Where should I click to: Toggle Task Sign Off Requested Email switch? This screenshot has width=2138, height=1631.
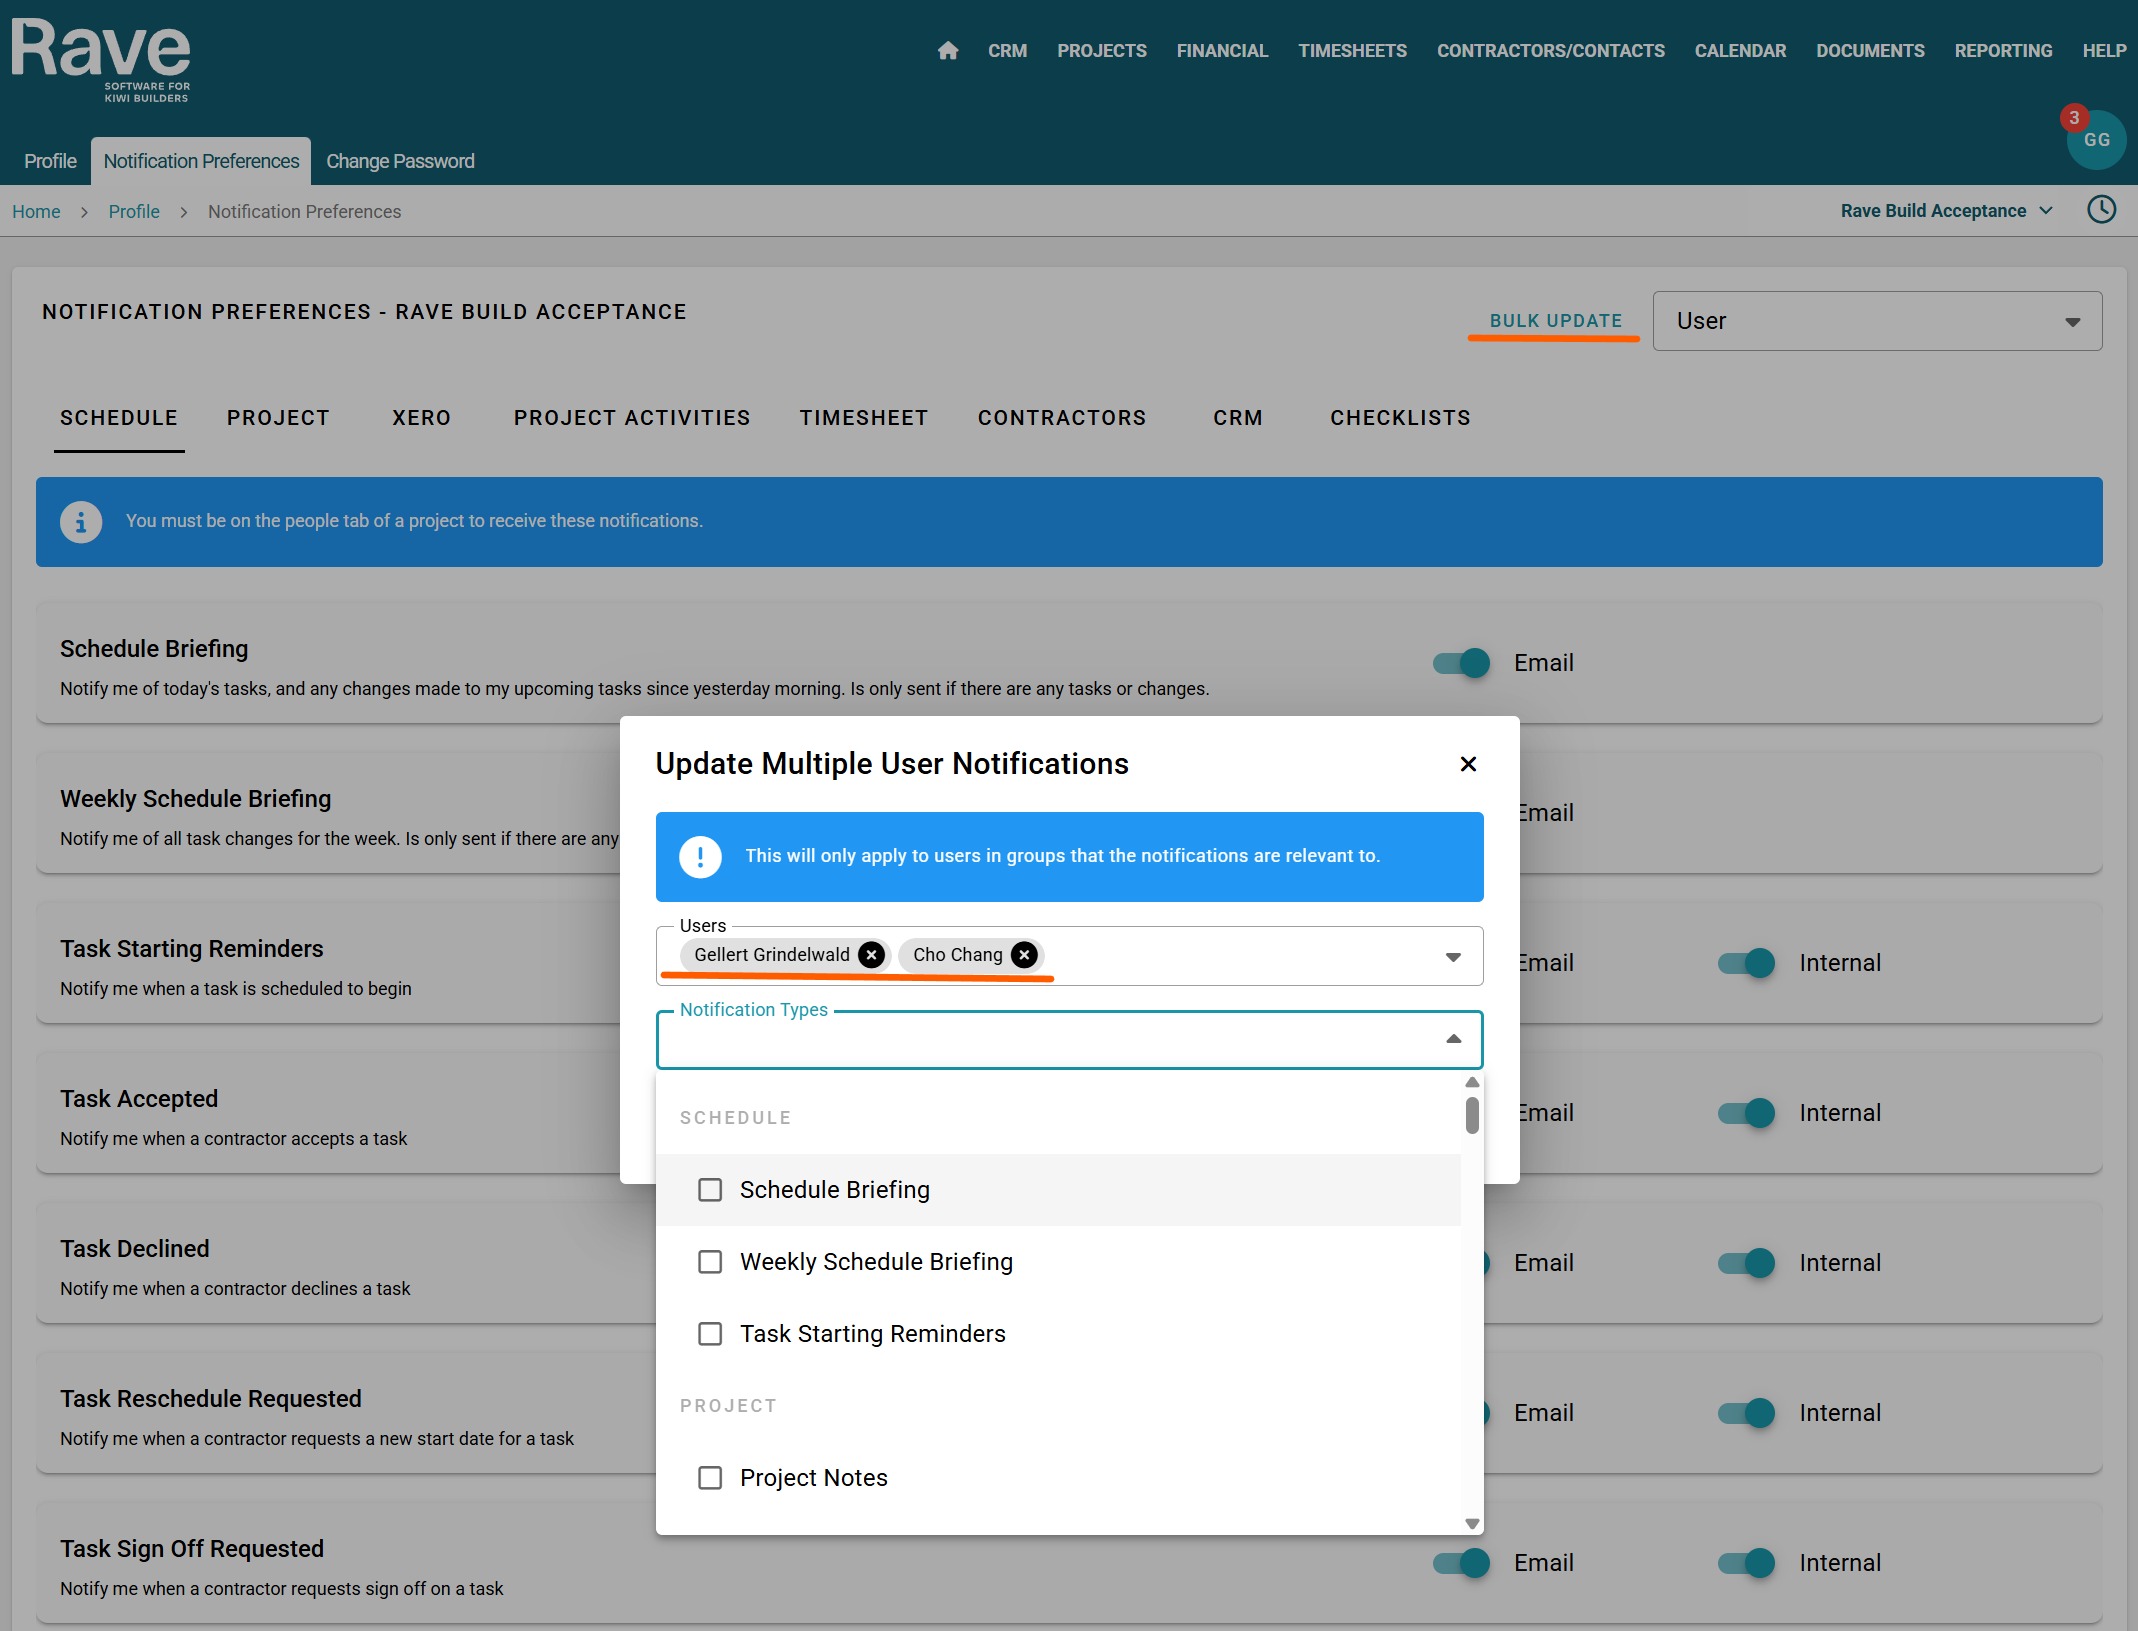pos(1461,1563)
